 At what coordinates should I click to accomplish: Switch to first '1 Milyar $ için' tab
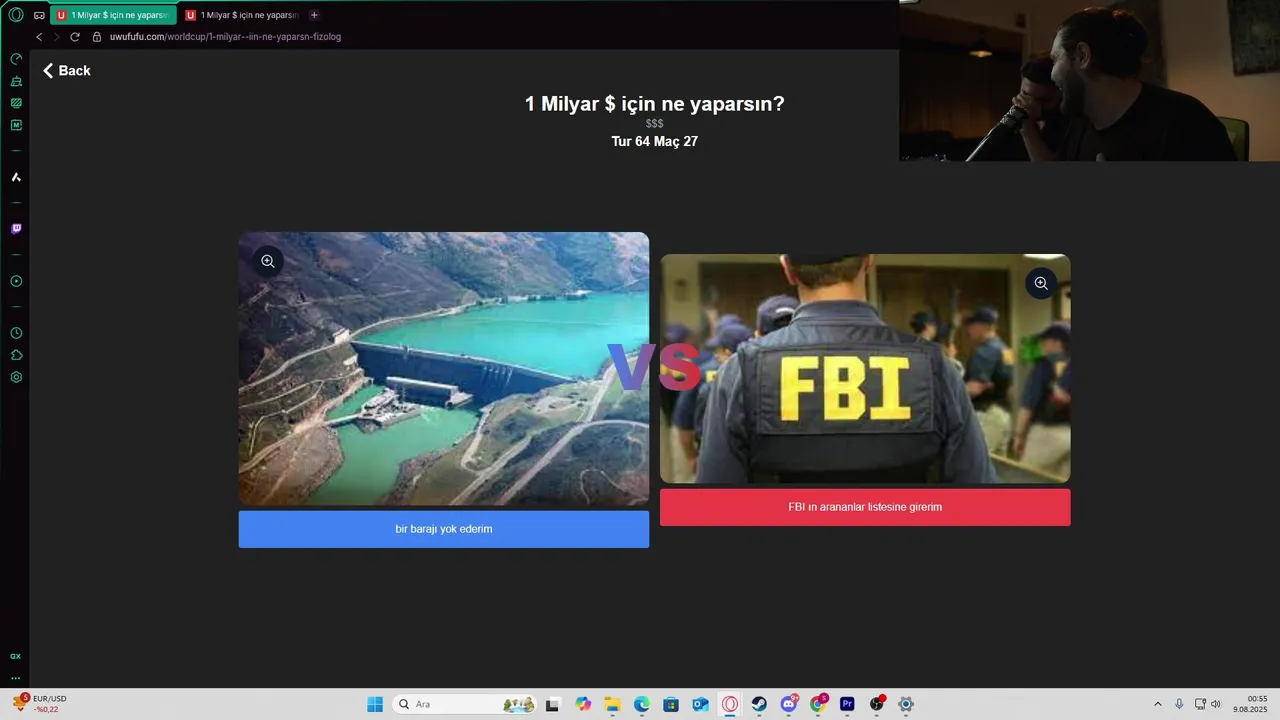(x=113, y=15)
